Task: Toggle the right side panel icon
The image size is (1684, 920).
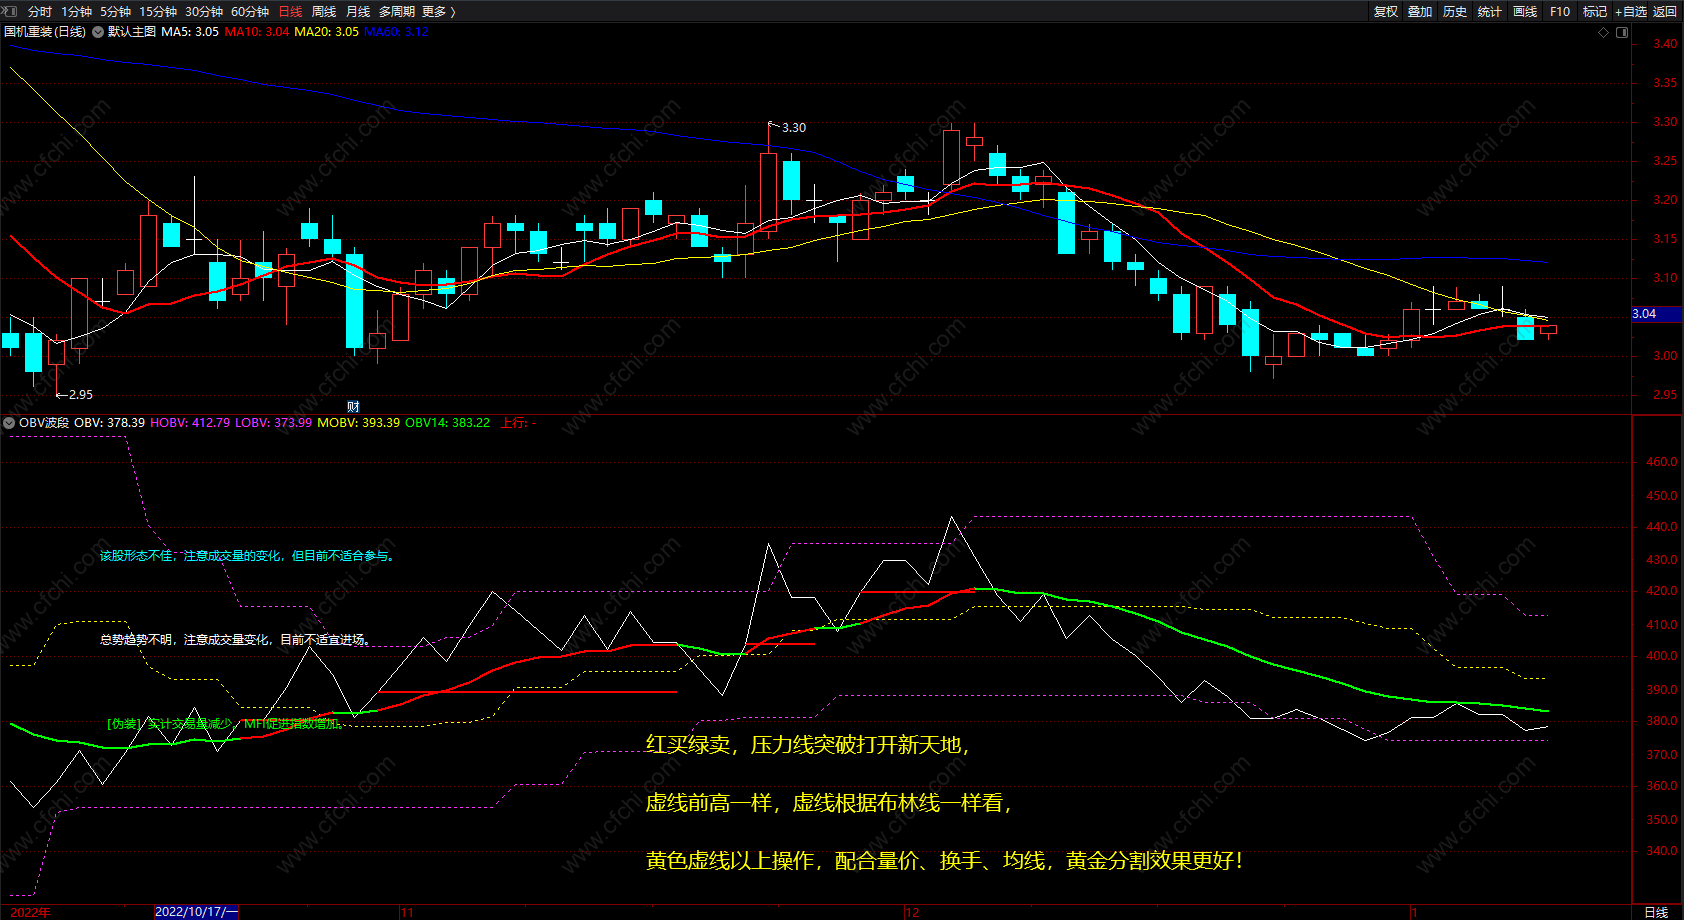Action: pyautogui.click(x=1622, y=32)
